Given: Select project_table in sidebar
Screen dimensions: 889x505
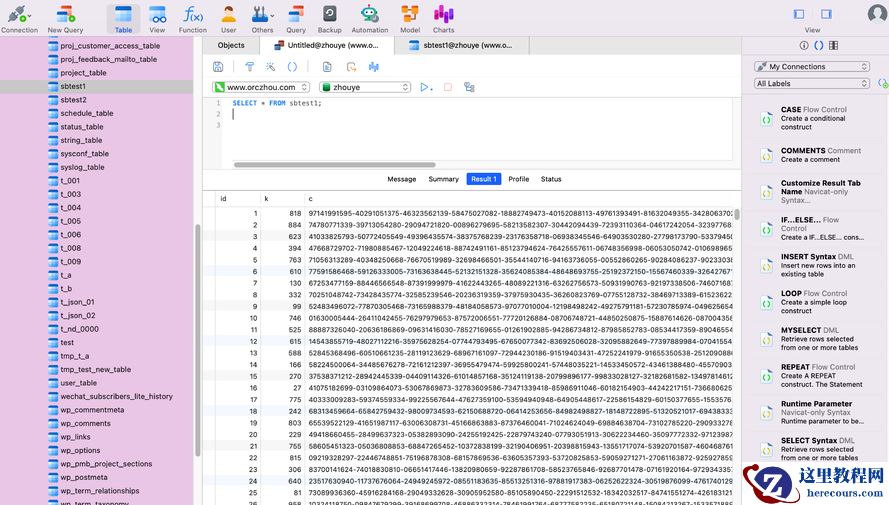Looking at the screenshot, I should click(96, 73).
